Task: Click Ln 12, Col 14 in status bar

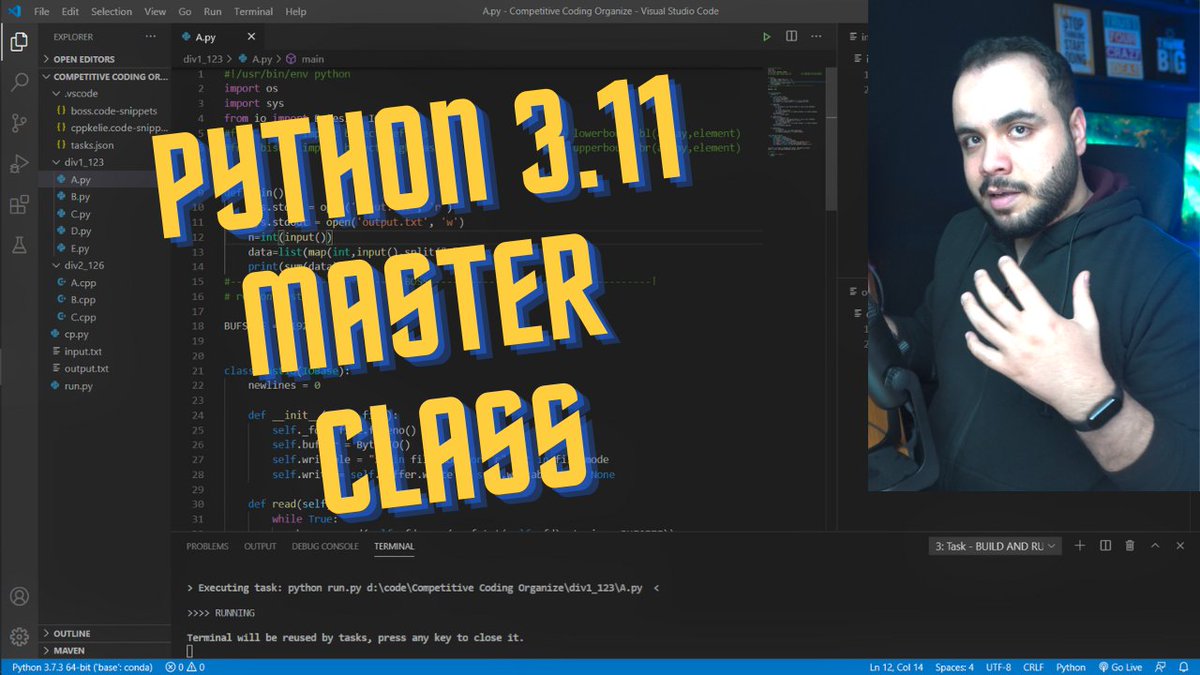Action: [898, 667]
